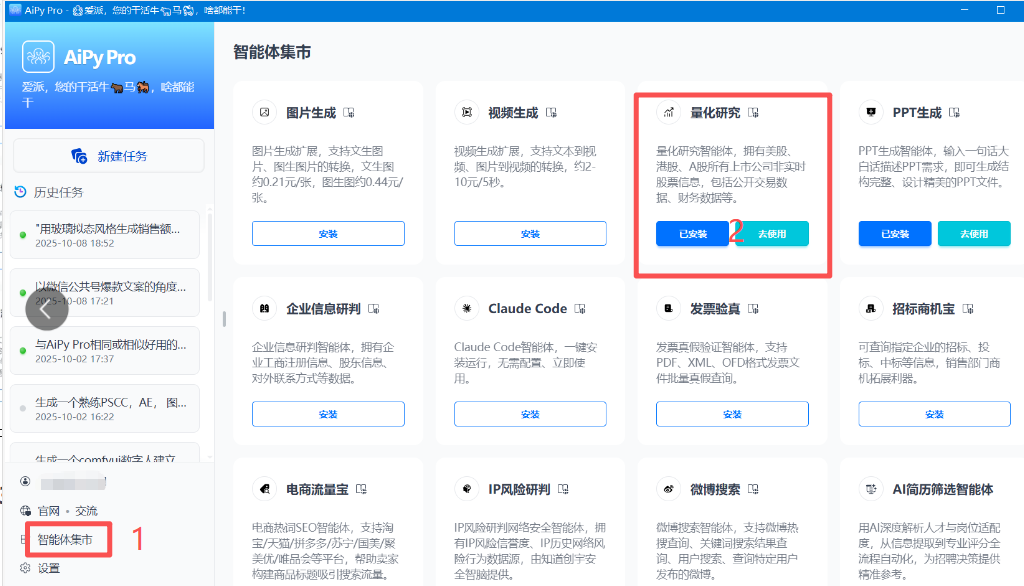Viewport: 1024px width, 586px height.
Task: Click the 量化研究 chart icon
Action: tap(669, 112)
